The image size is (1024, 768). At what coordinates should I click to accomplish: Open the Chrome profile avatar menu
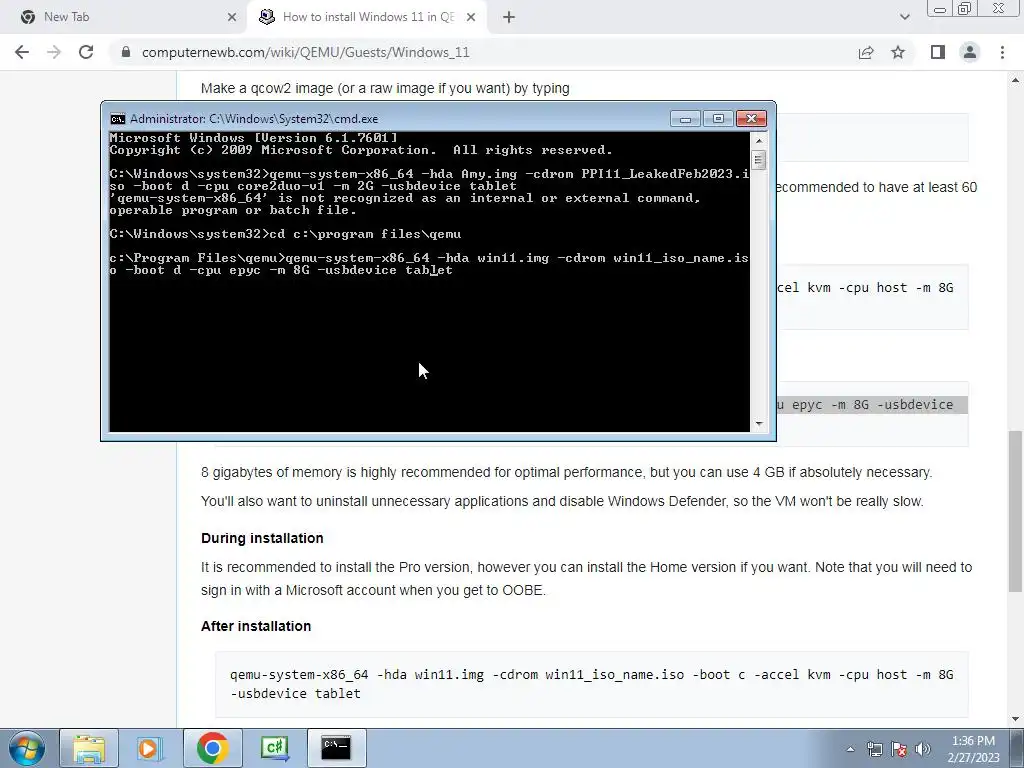click(970, 52)
